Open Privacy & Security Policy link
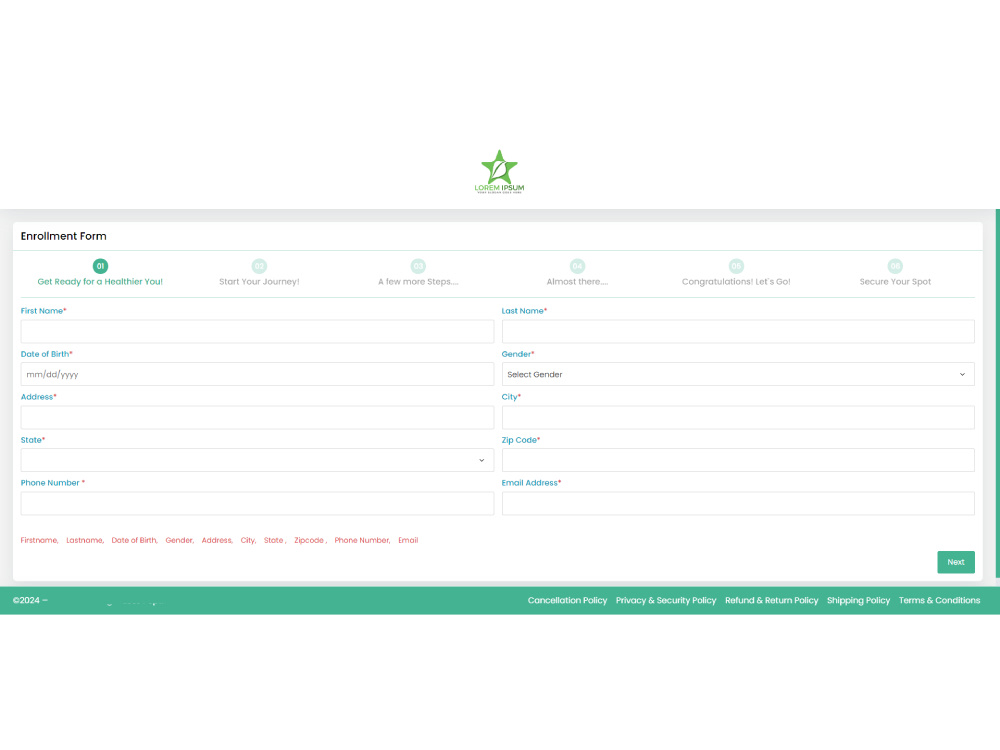The image size is (1000, 750). [666, 600]
